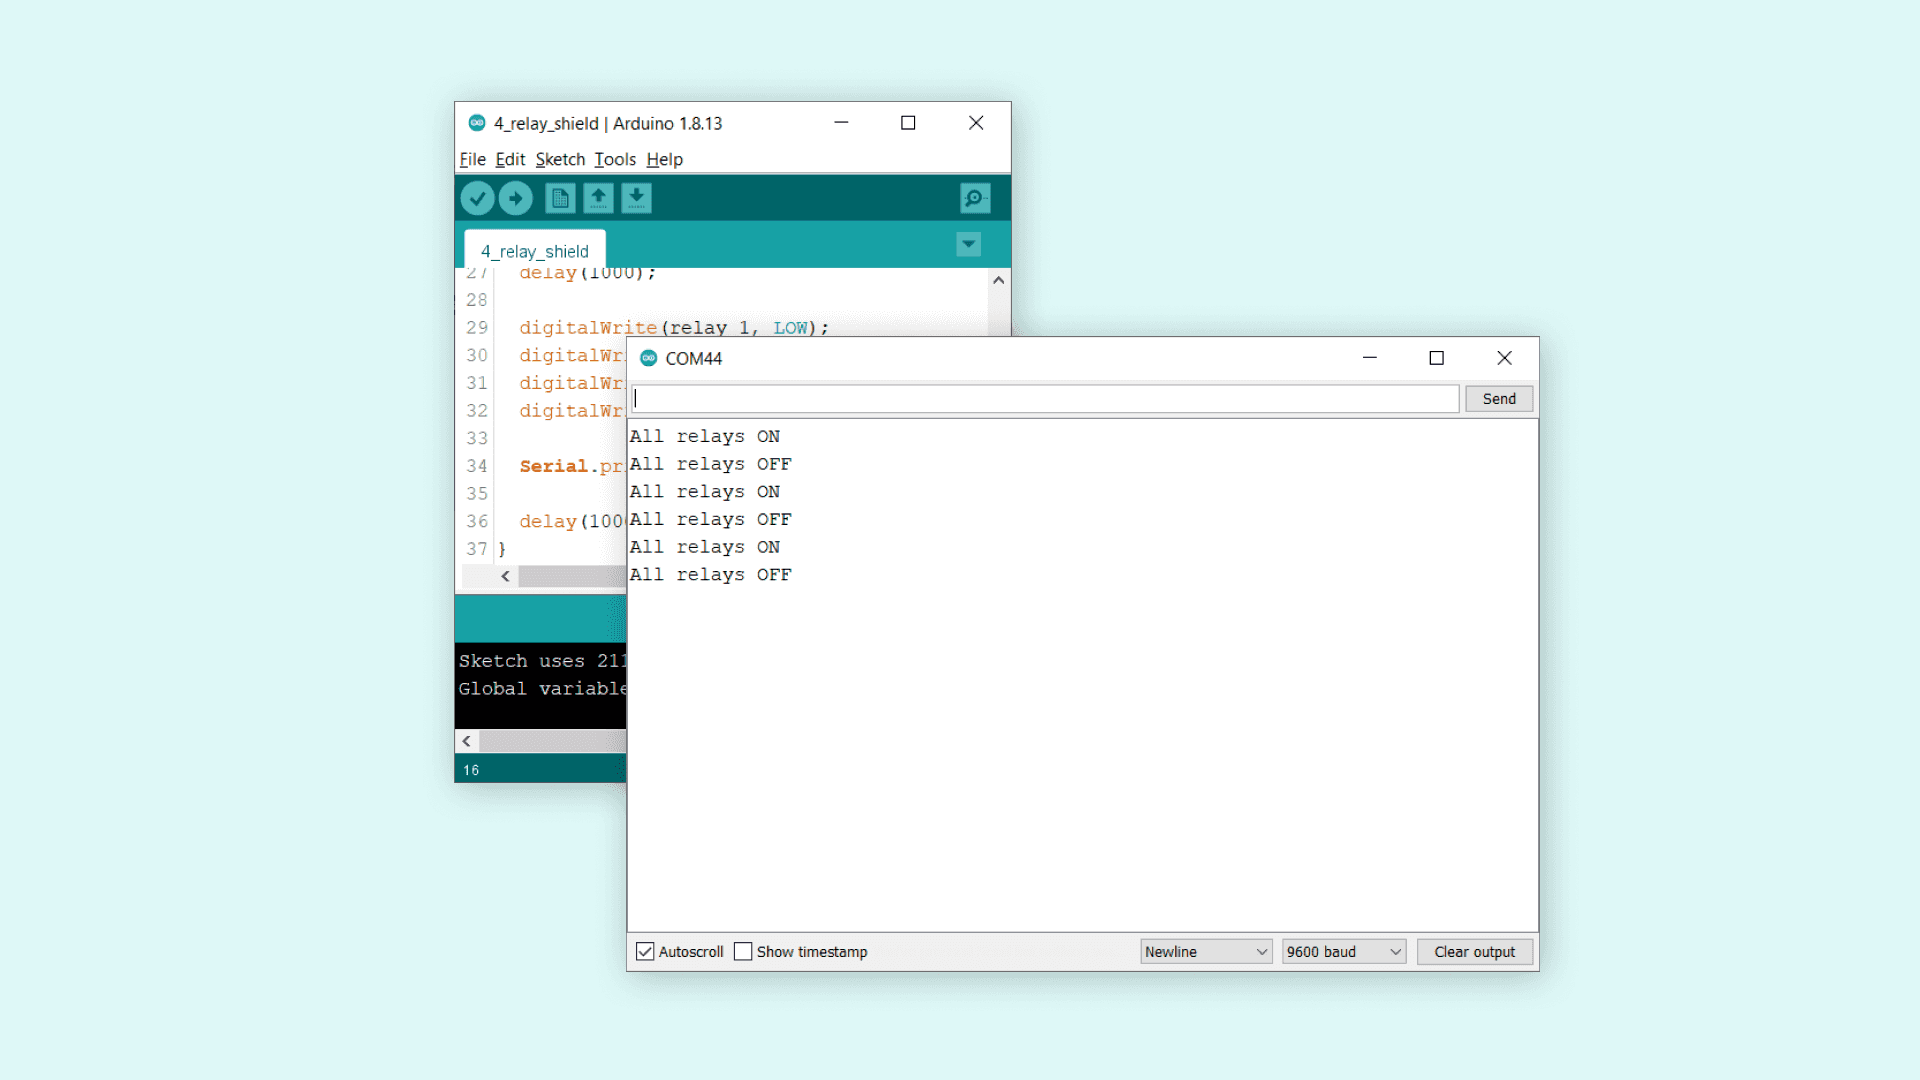Disable the Autoscroll checkbox
Screen dimensions: 1920x1080
[645, 951]
